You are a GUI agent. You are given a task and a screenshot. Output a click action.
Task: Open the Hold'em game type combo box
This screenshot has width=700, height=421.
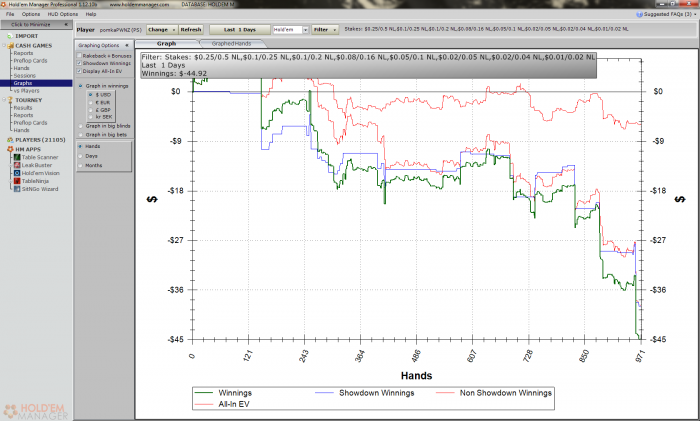point(291,30)
